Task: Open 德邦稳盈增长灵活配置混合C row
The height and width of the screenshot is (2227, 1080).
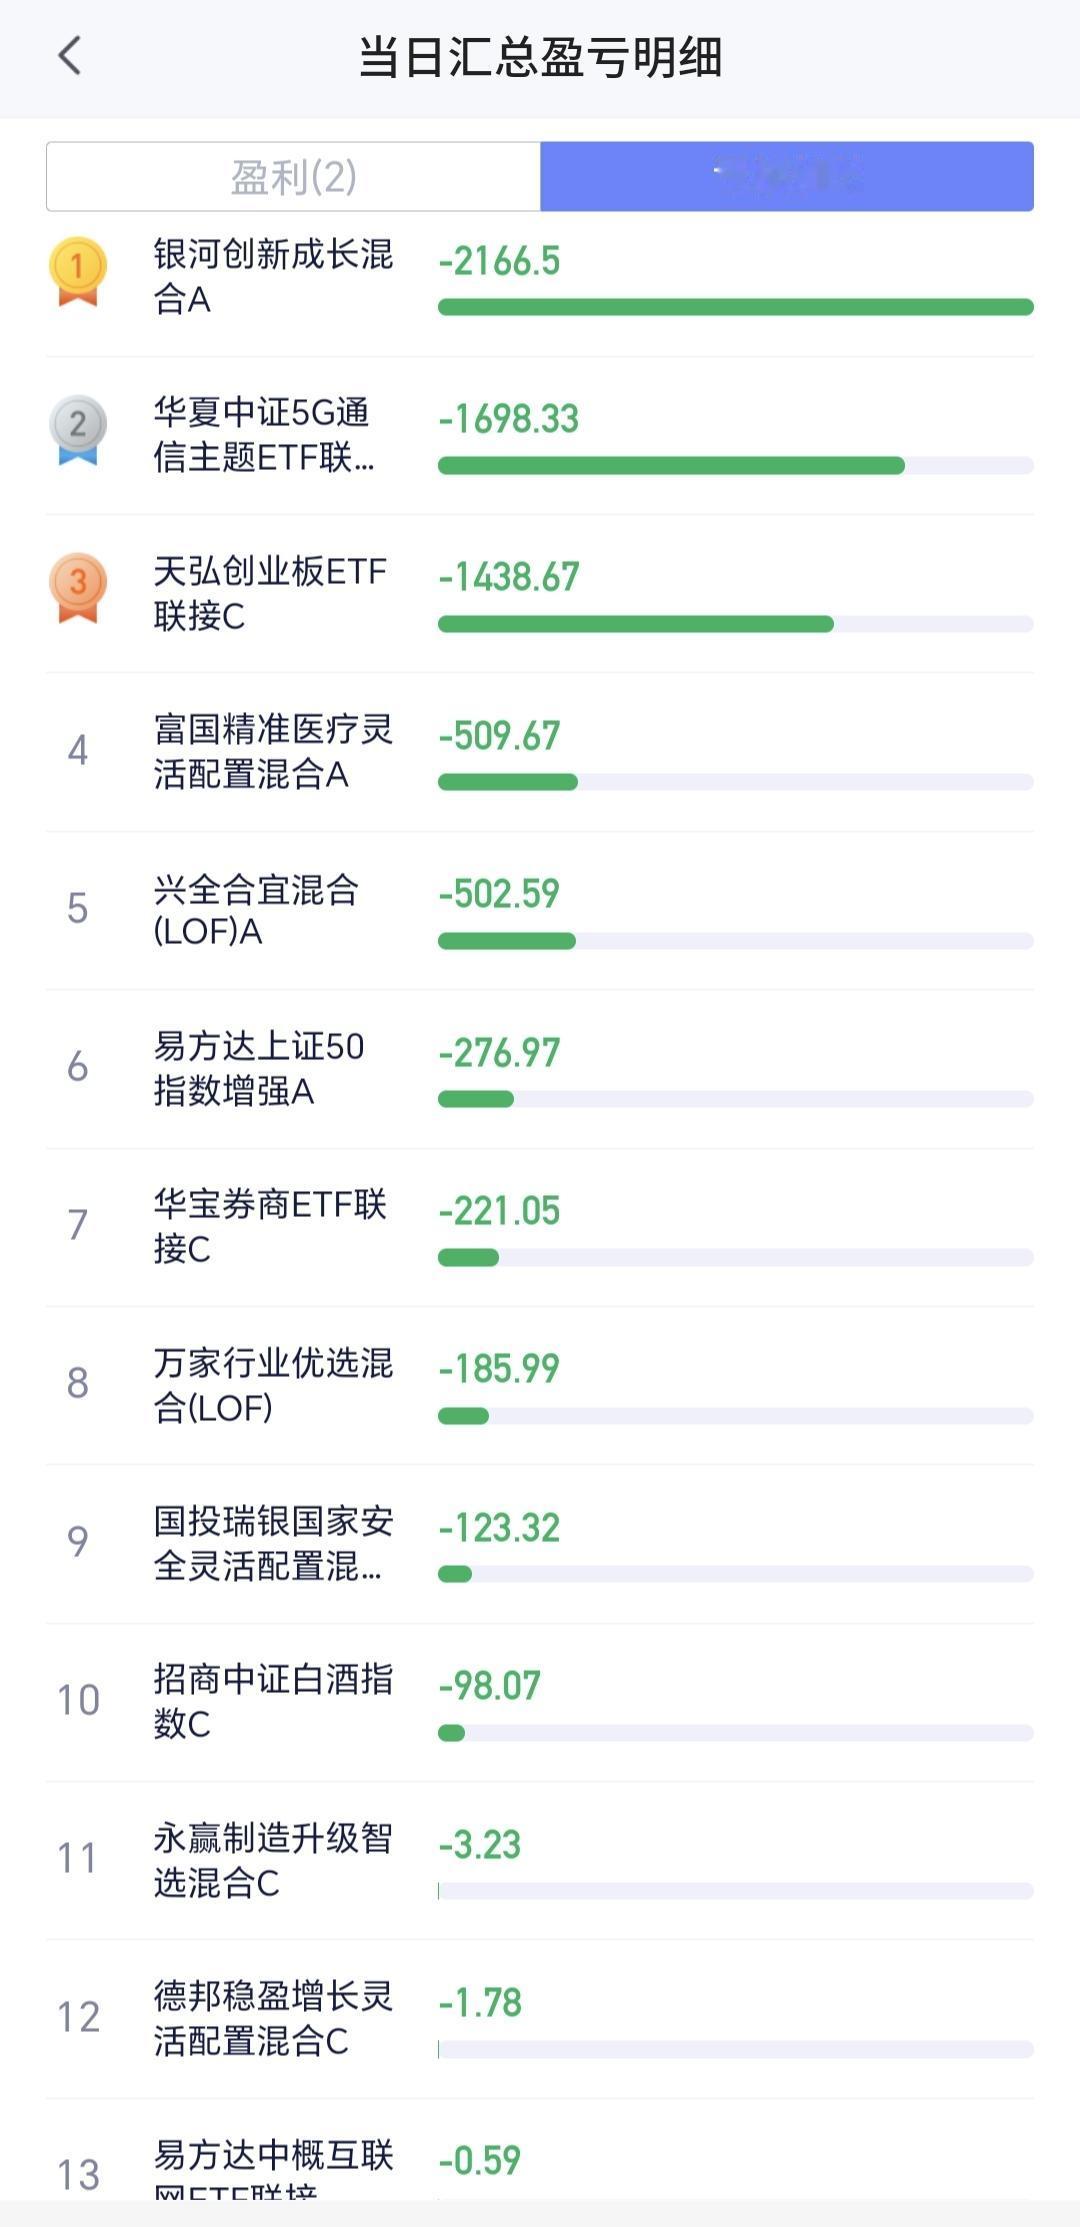Action: (x=272, y=2018)
